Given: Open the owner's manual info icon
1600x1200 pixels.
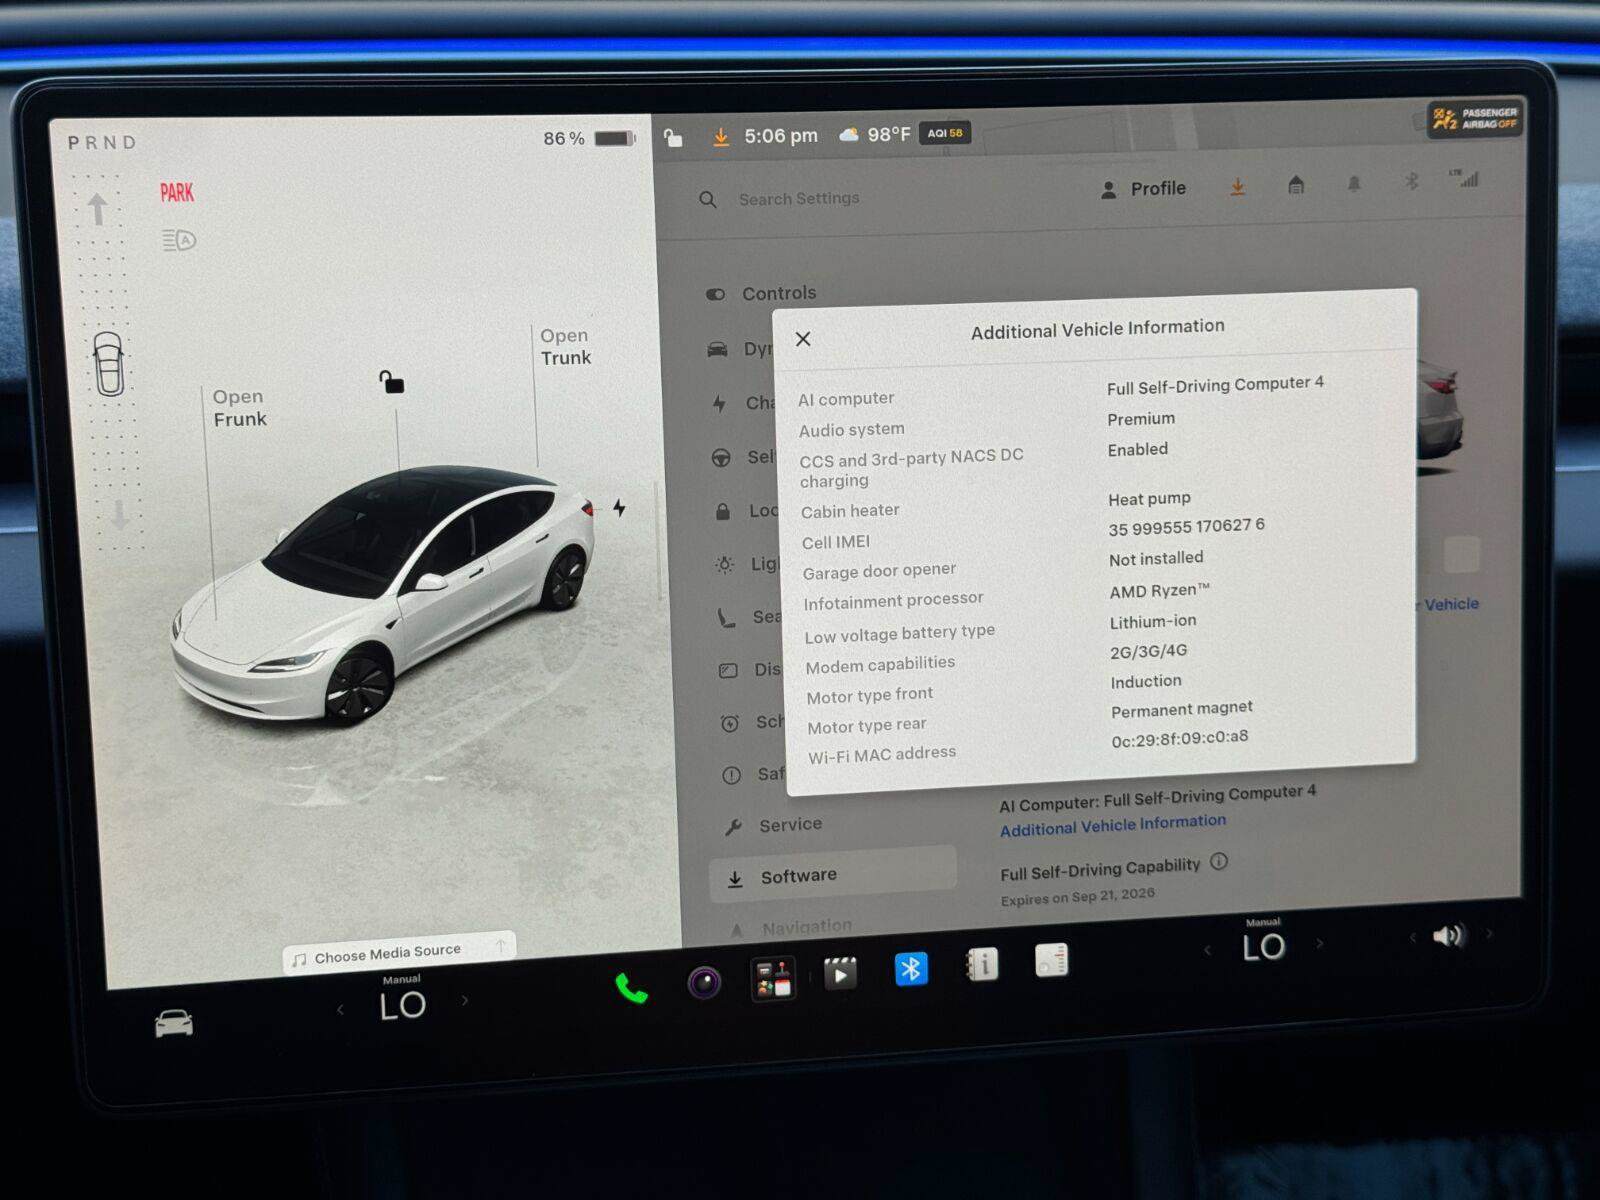Looking at the screenshot, I should pyautogui.click(x=982, y=964).
